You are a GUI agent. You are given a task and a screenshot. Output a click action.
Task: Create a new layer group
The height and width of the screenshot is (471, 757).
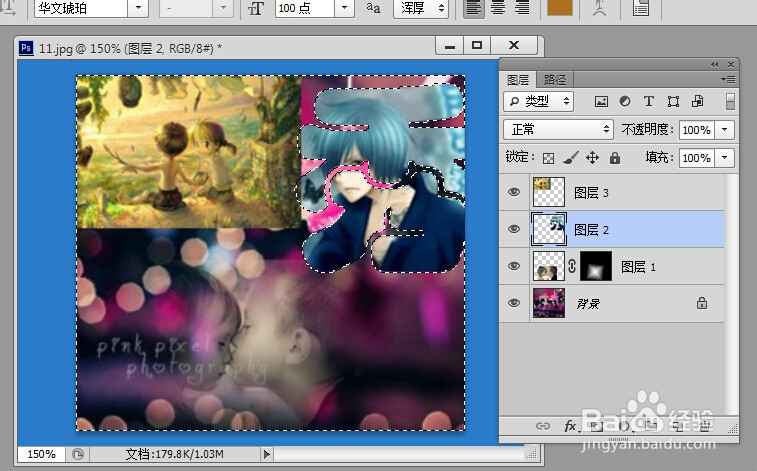click(x=651, y=426)
